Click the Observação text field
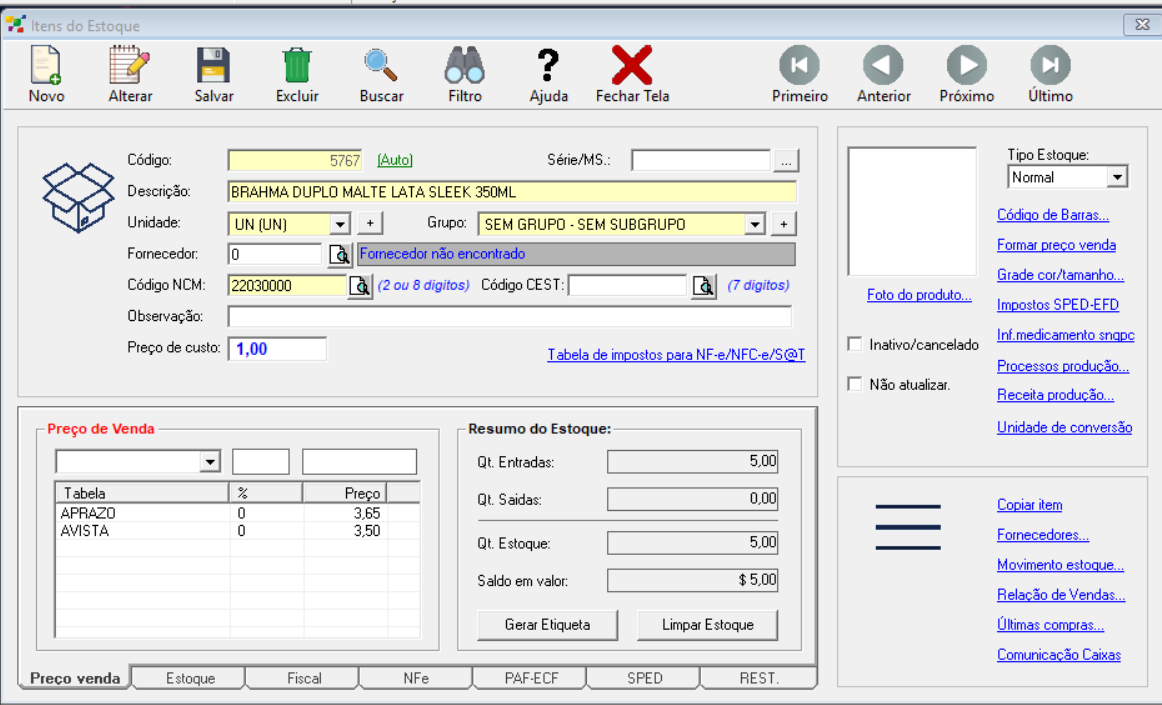The height and width of the screenshot is (705, 1162). [x=509, y=317]
